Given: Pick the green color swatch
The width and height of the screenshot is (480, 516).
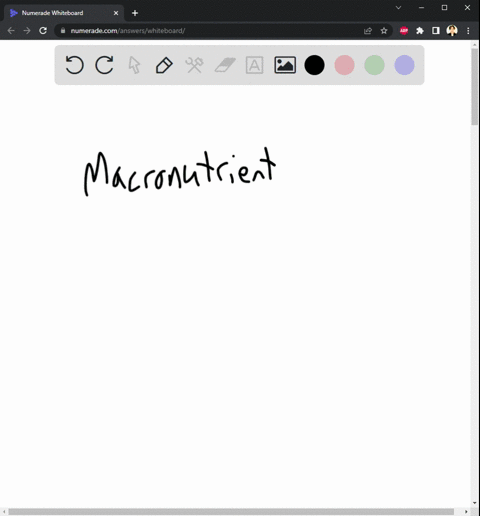Looking at the screenshot, I should (x=374, y=65).
